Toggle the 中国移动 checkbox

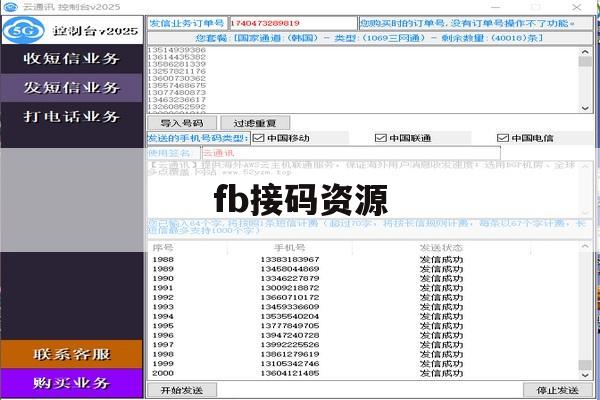tap(259, 138)
